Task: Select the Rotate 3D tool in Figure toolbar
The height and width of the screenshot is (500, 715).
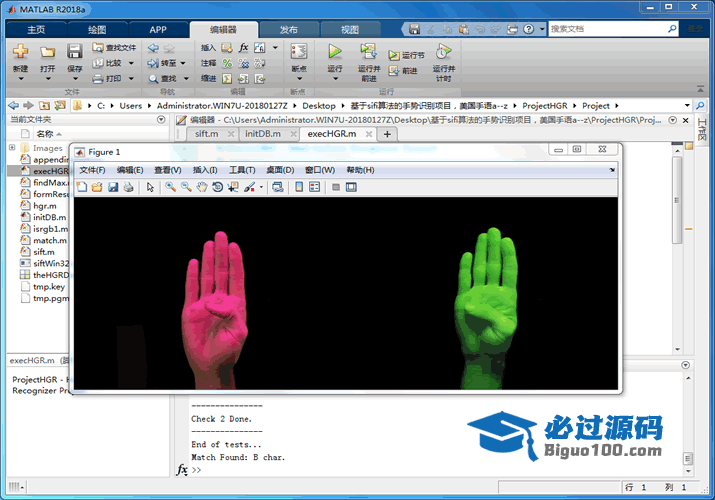Action: 217,187
